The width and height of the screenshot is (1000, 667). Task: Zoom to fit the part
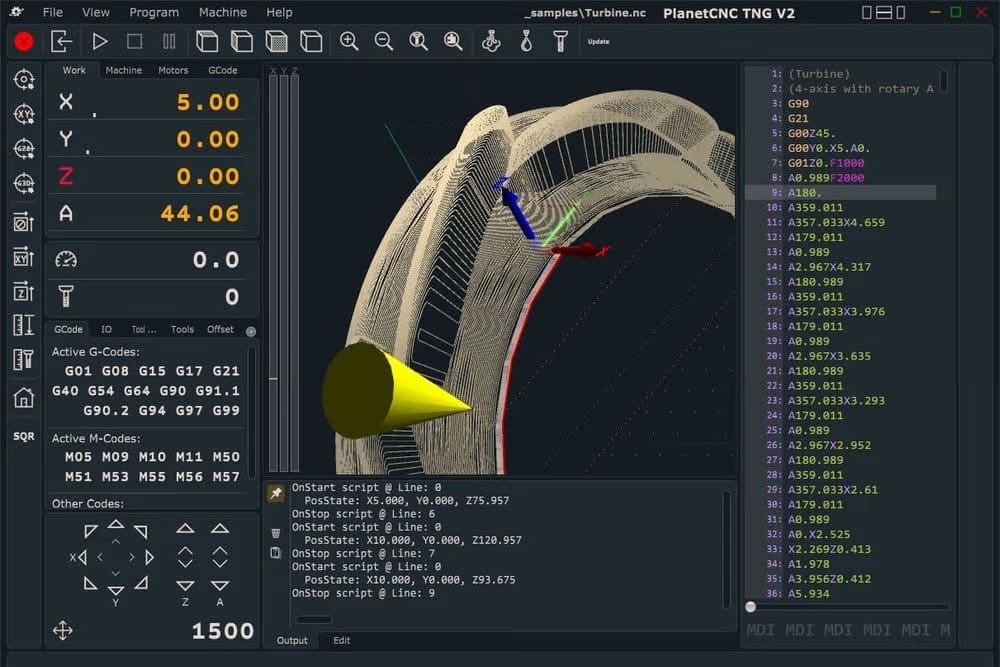(453, 41)
